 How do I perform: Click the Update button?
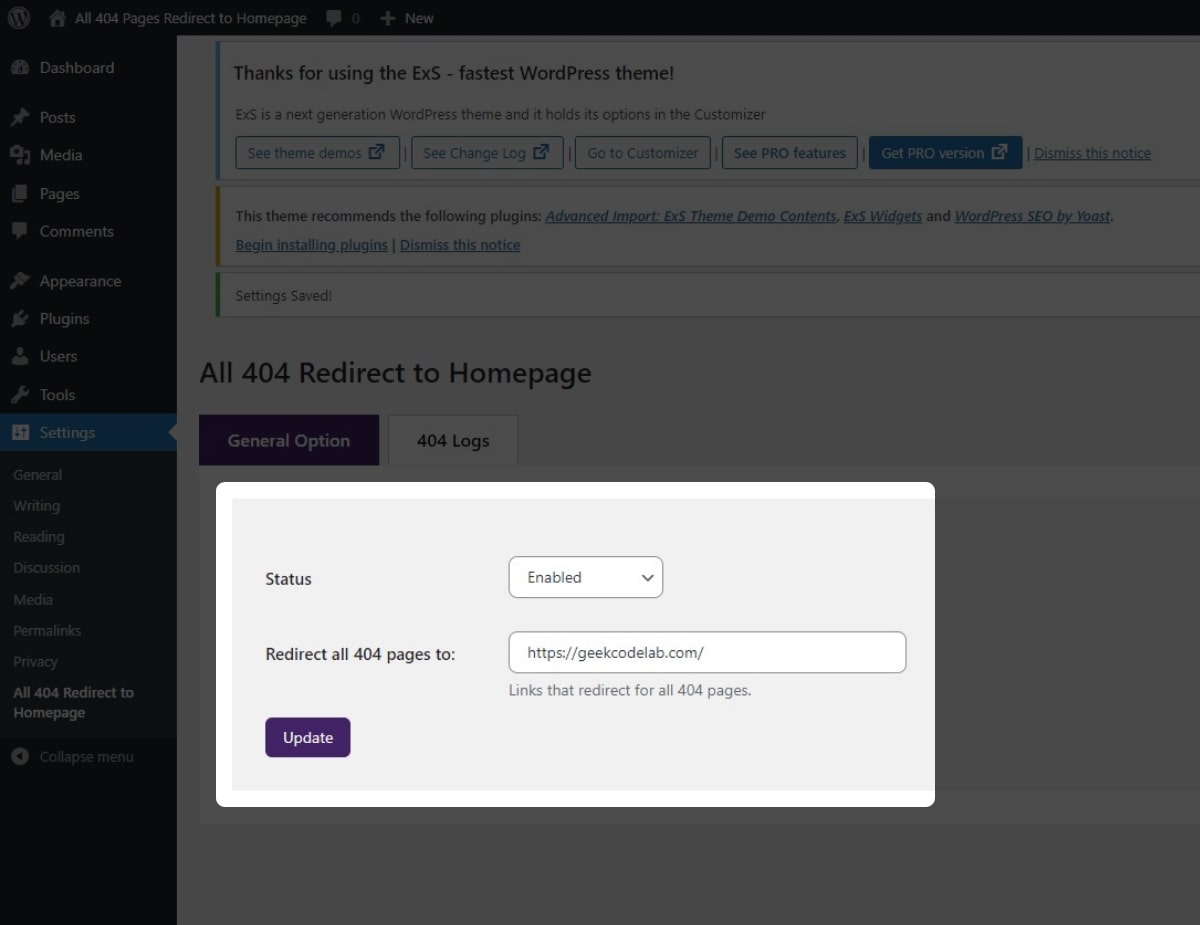click(x=308, y=737)
